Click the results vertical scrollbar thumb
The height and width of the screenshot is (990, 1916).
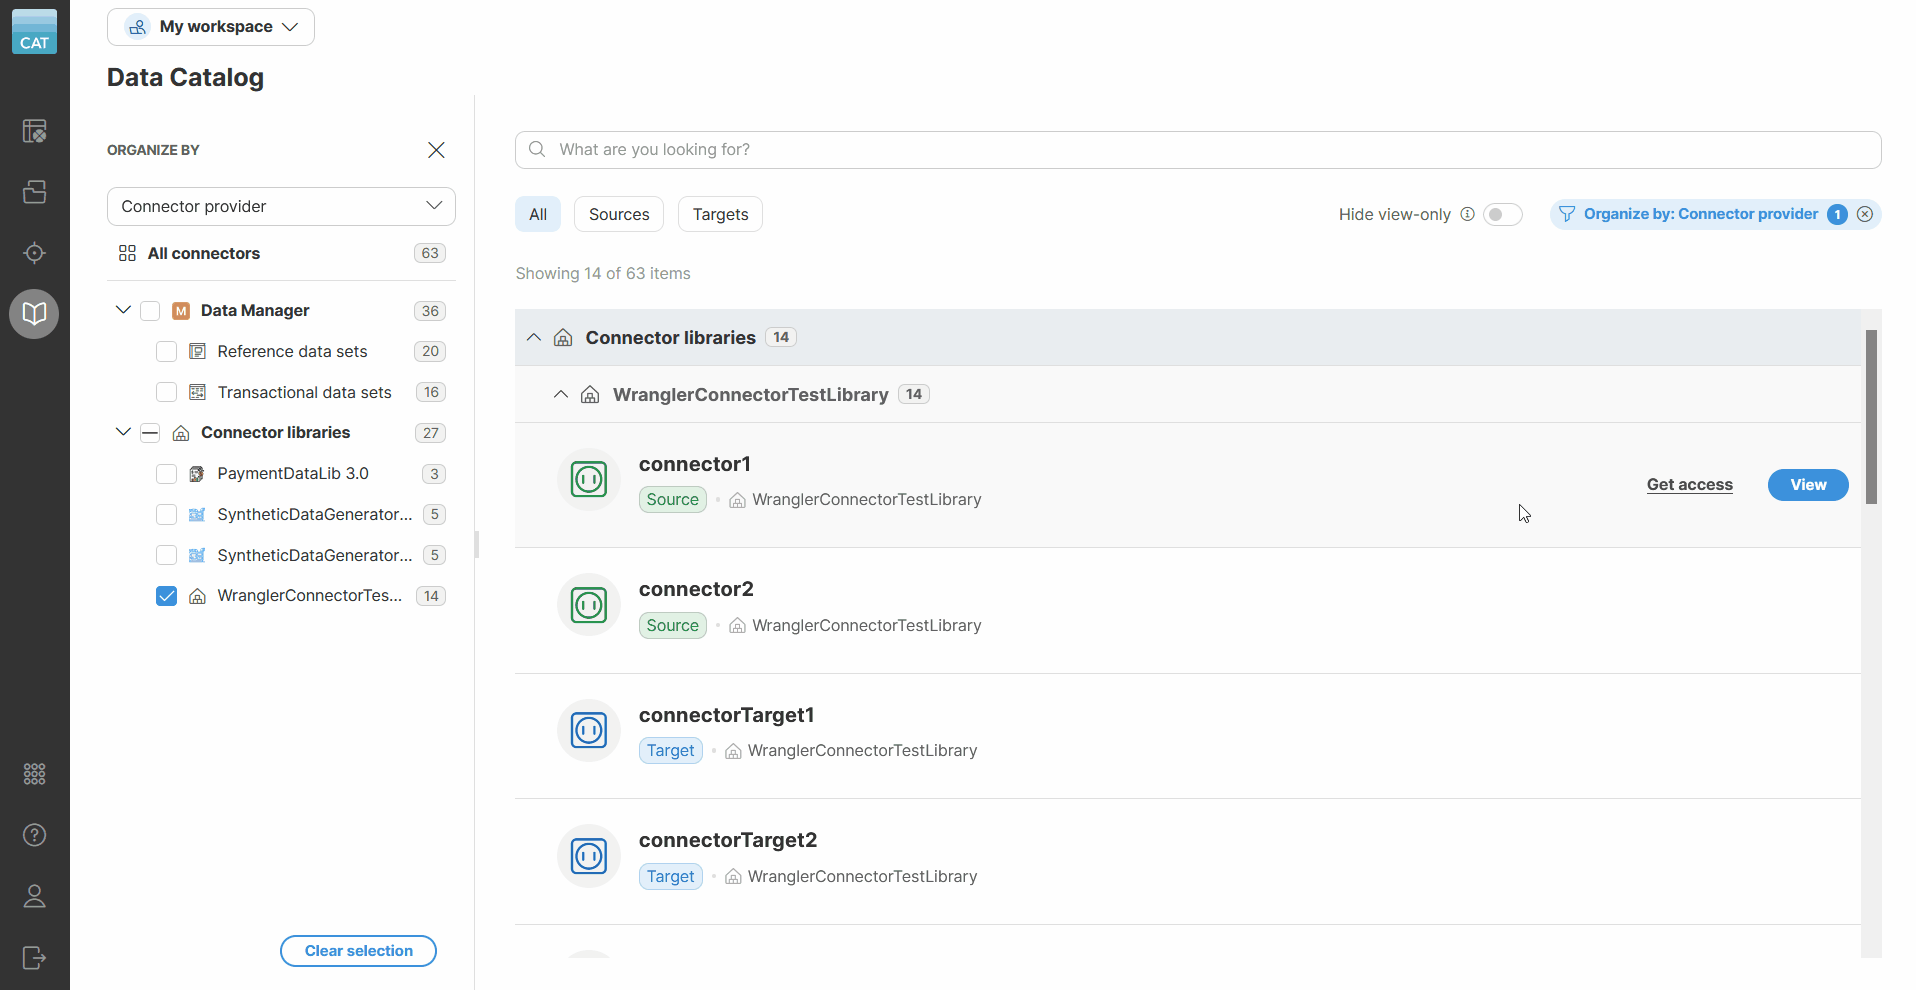coord(1871,417)
